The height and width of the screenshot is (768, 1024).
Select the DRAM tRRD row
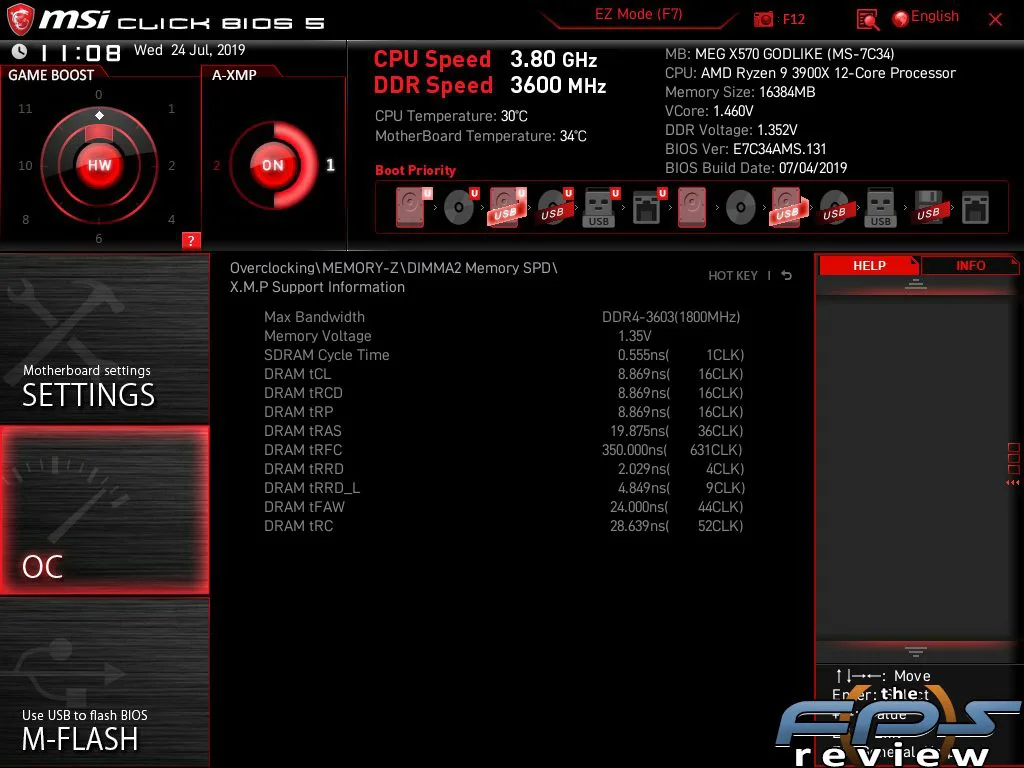[503, 468]
